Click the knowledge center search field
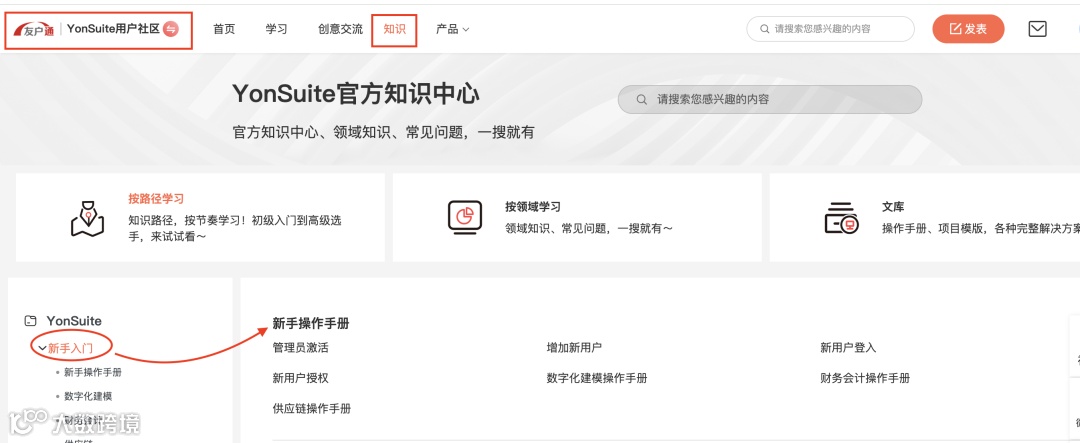Screen dimensions: 1080x443 (x=769, y=99)
